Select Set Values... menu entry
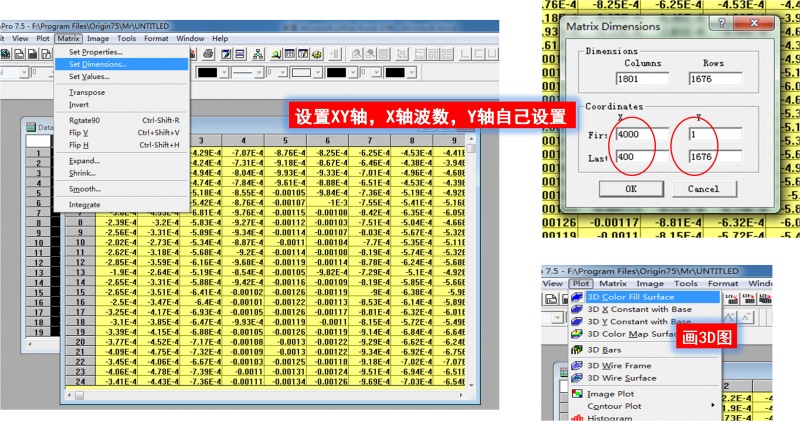 pos(121,77)
